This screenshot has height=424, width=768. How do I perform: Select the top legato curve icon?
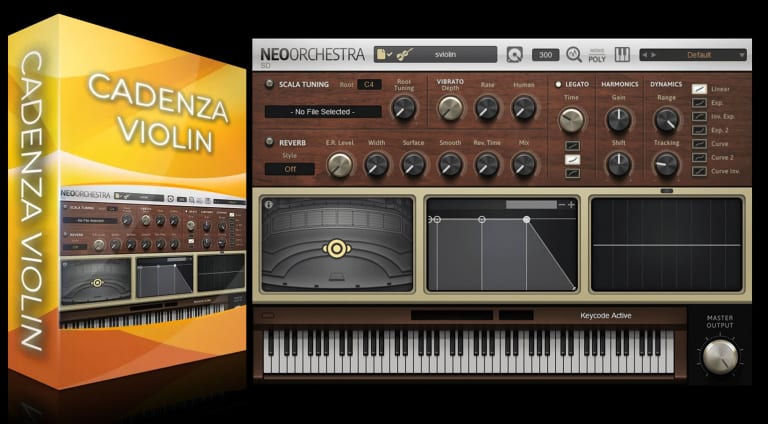[572, 146]
